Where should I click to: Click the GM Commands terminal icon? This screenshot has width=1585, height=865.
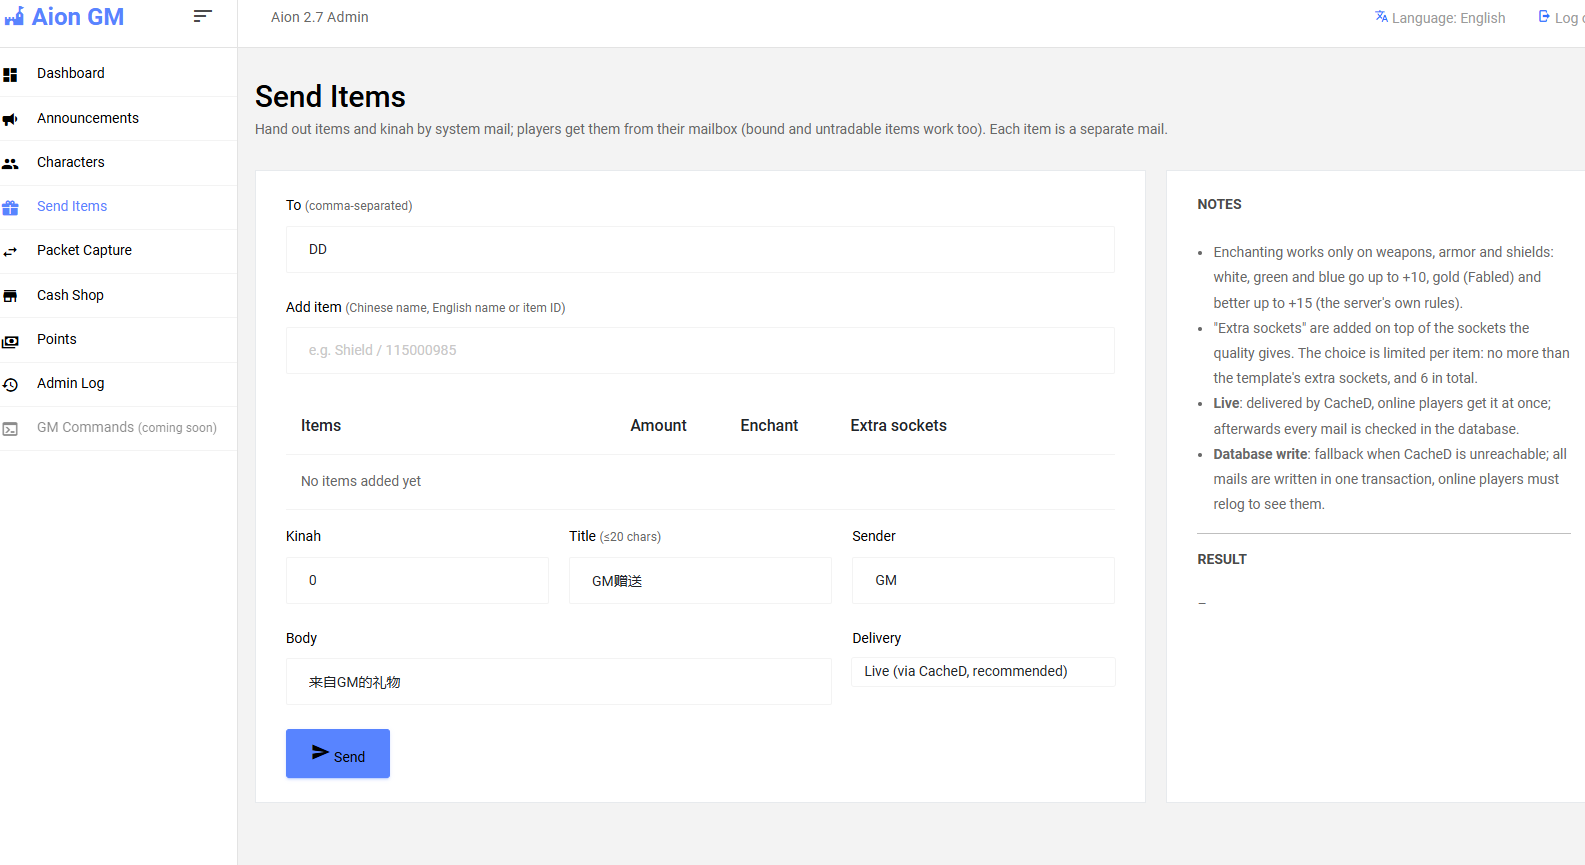click(10, 428)
